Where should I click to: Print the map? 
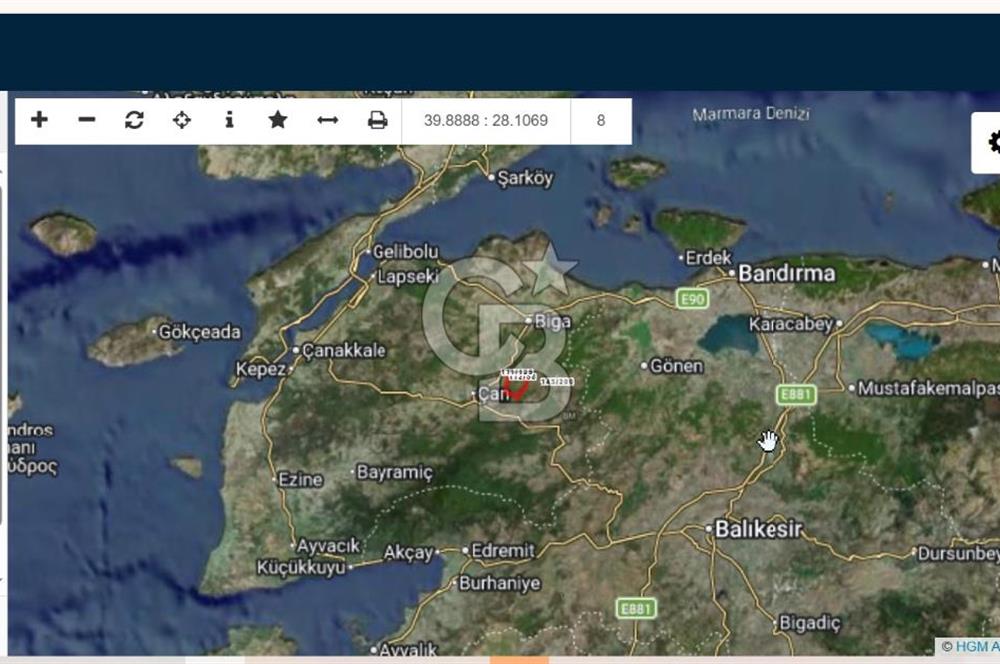(378, 120)
